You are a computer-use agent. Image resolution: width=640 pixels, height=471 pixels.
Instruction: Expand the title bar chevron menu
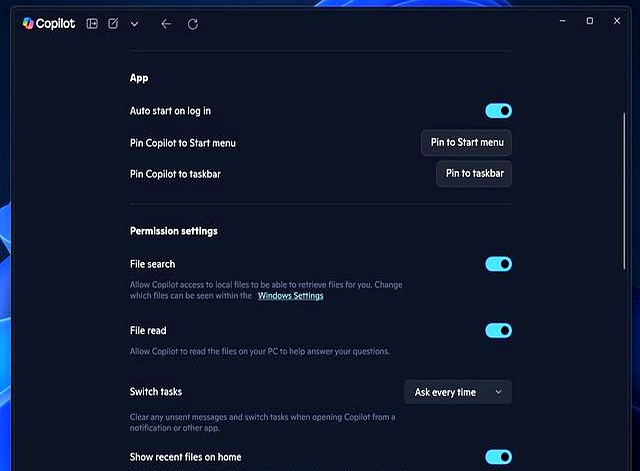tap(134, 23)
